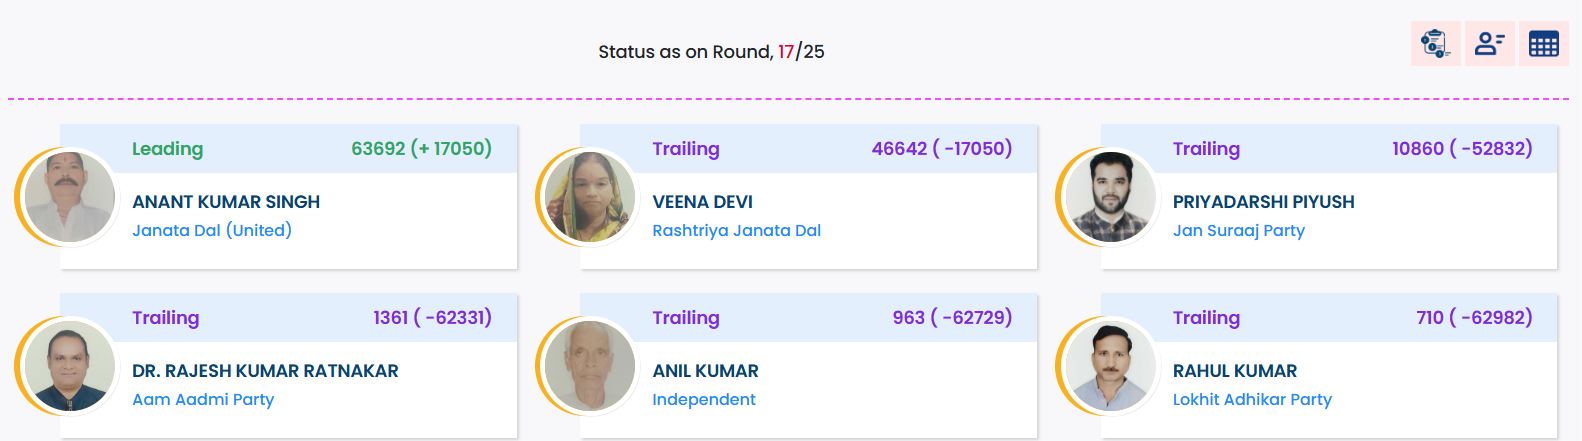Image resolution: width=1582 pixels, height=441 pixels.
Task: Select the VEENA DEVI candidate name
Action: pyautogui.click(x=702, y=202)
